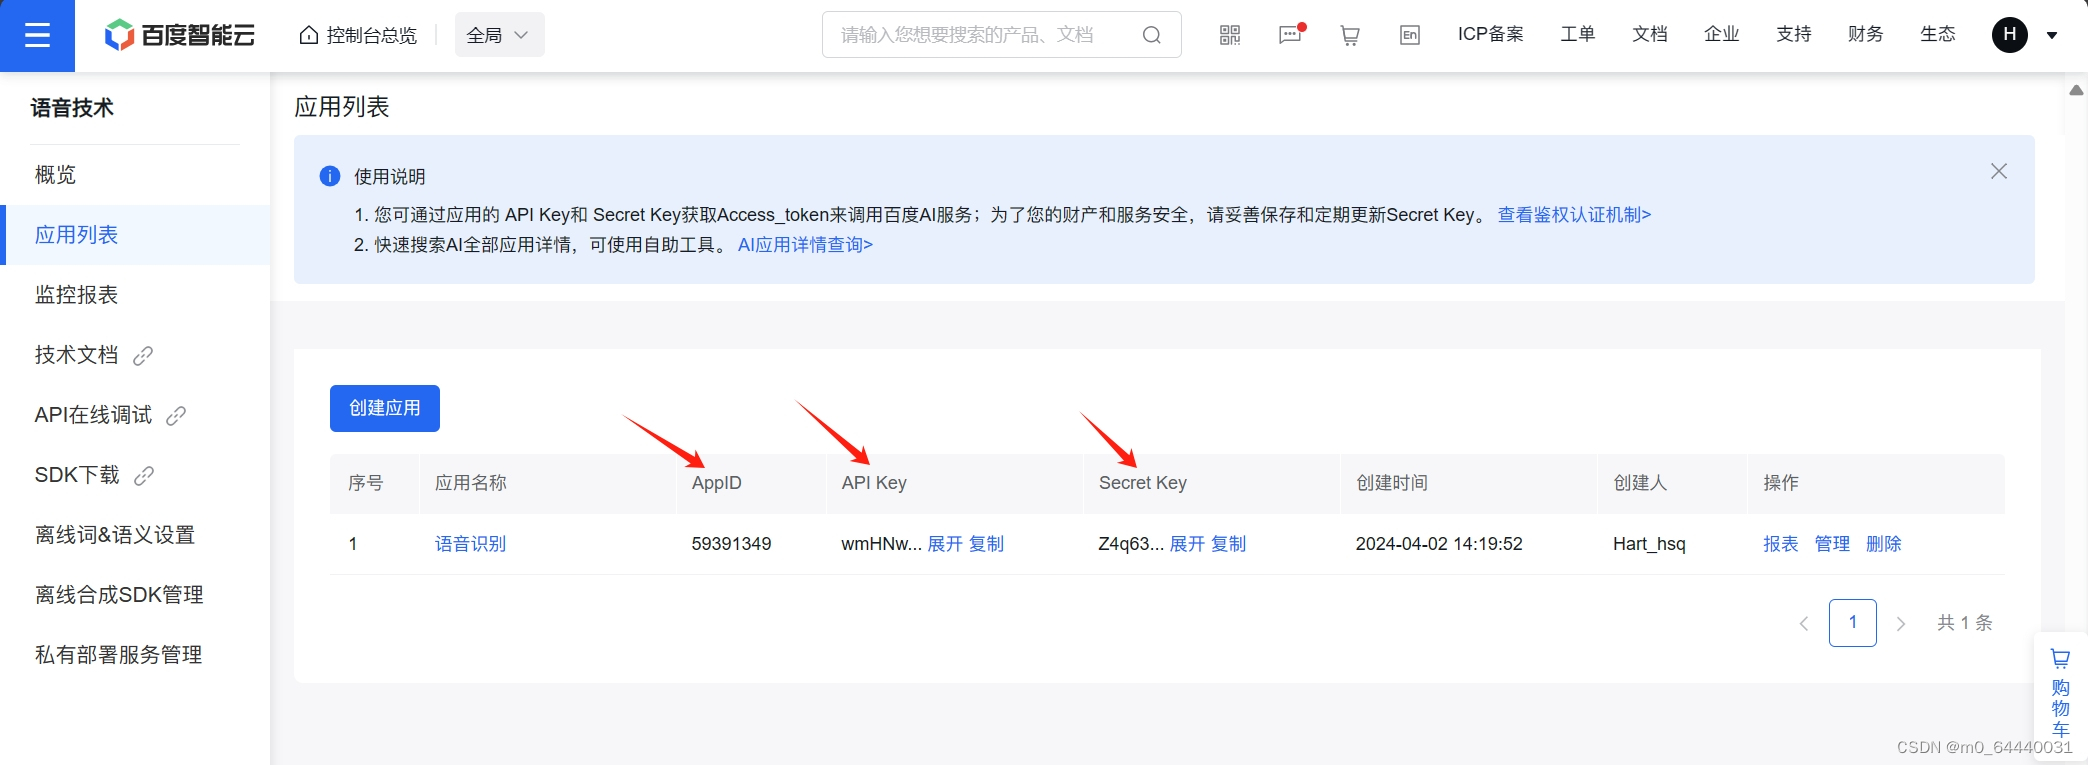Open 离线合成SDK管理 in the sidebar
Viewport: 2088px width, 765px height.
[119, 595]
